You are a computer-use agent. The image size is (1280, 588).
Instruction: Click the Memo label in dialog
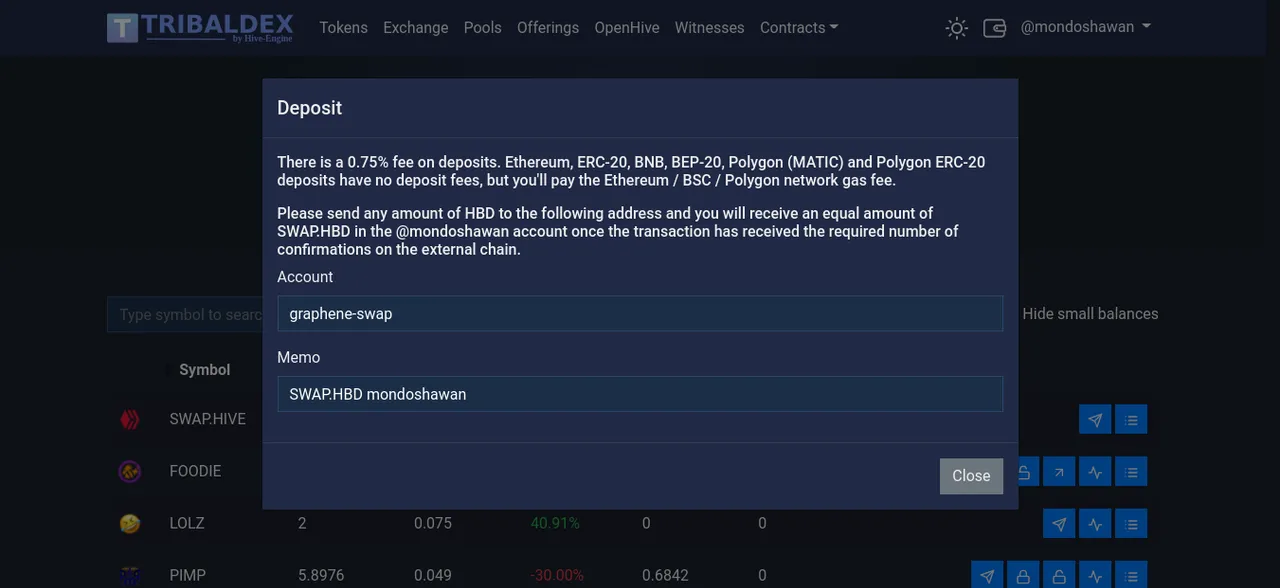(298, 357)
